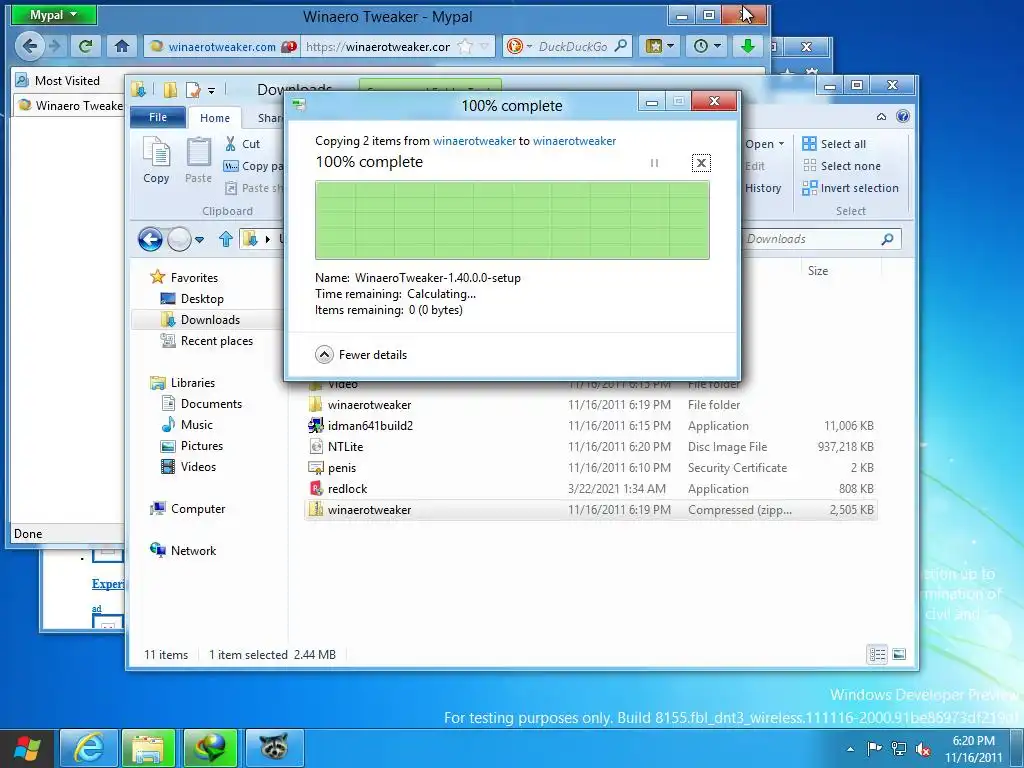Open quick access toolbar customize dropdown
Image resolution: width=1024 pixels, height=768 pixels.
211,90
